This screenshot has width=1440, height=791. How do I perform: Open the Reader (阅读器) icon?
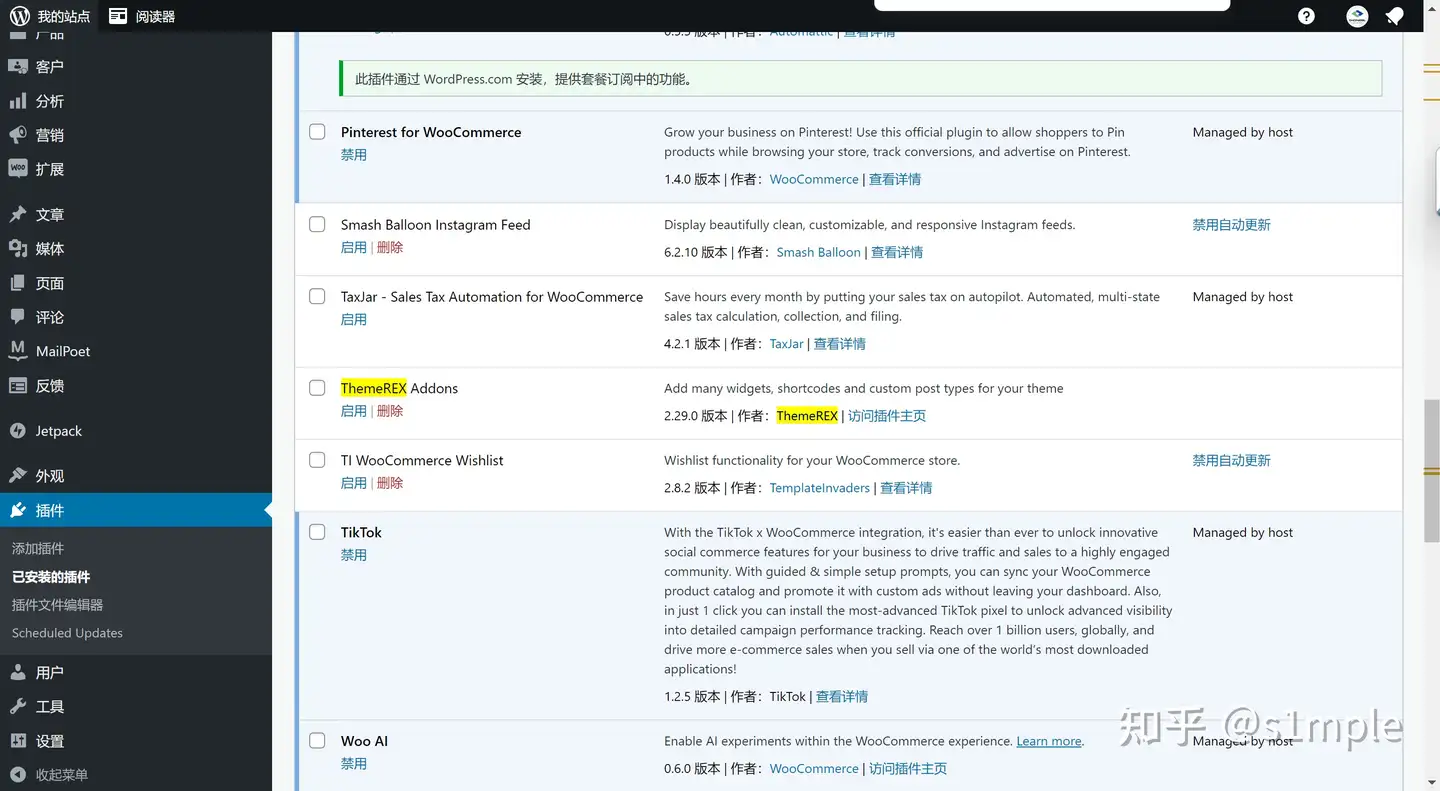tap(118, 16)
